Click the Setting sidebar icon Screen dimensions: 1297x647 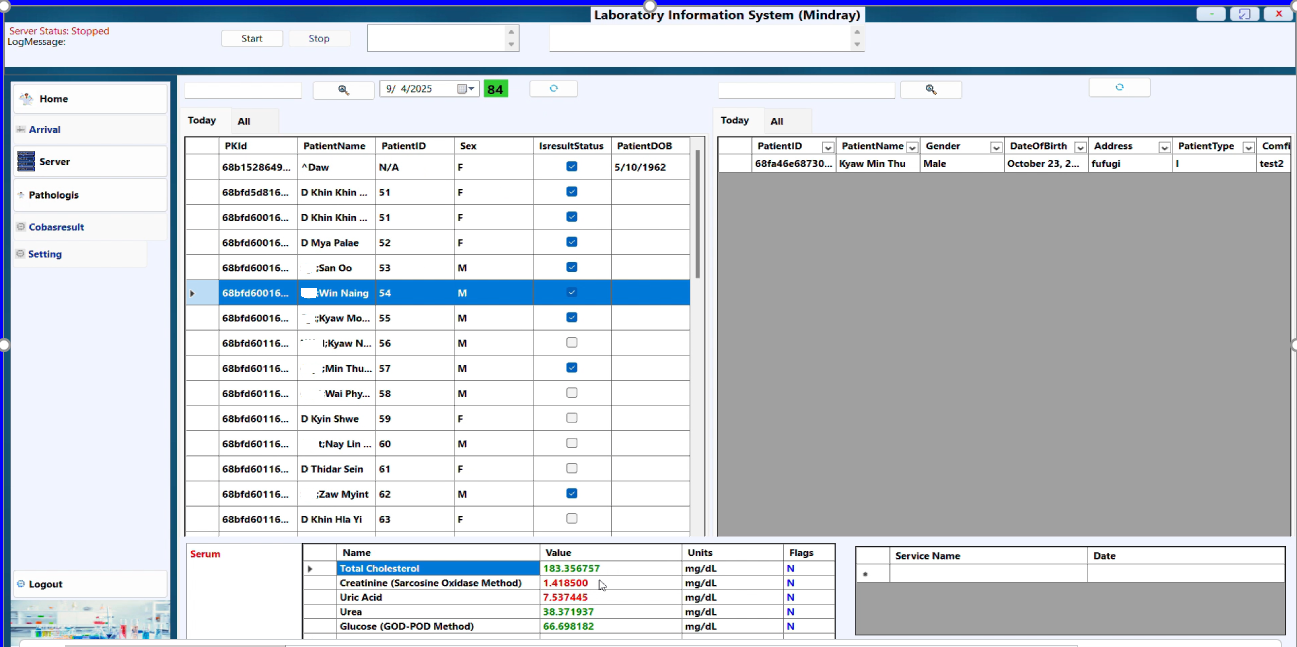[x=20, y=254]
